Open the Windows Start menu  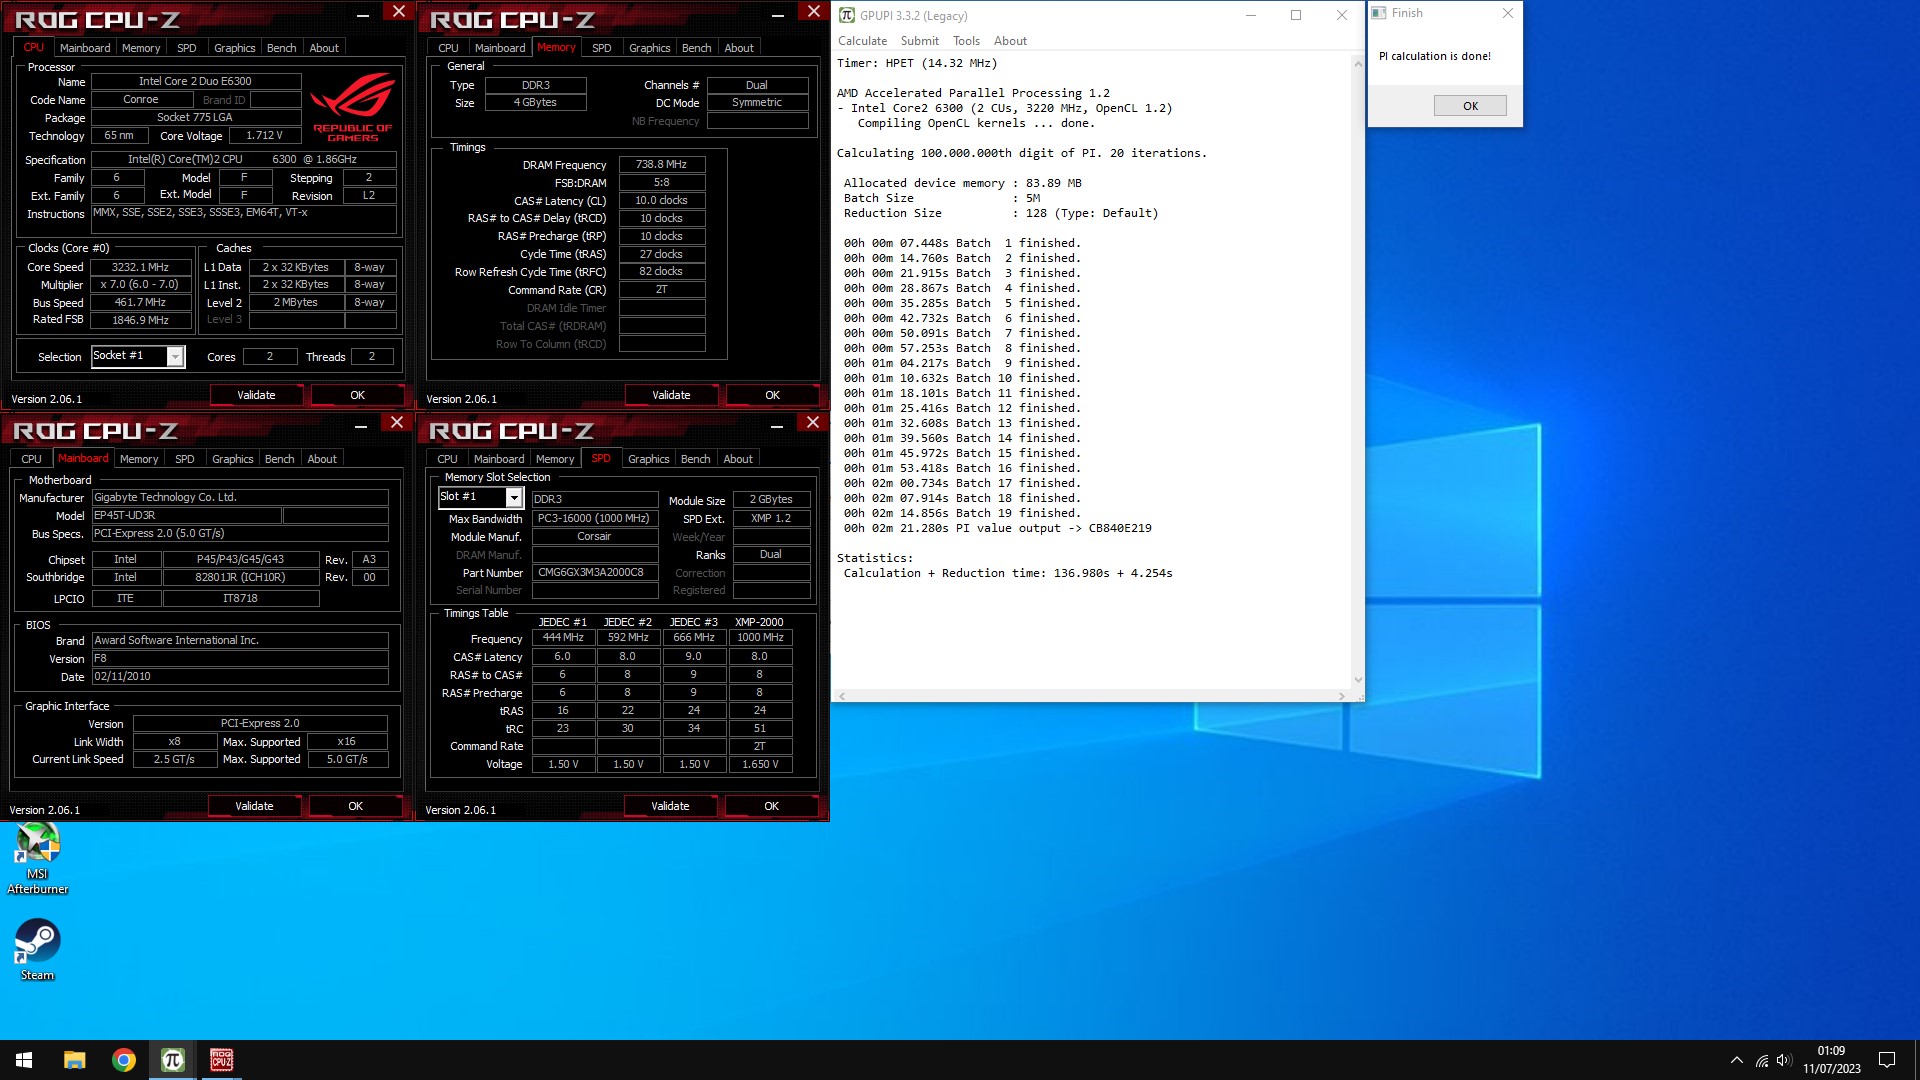(24, 1060)
